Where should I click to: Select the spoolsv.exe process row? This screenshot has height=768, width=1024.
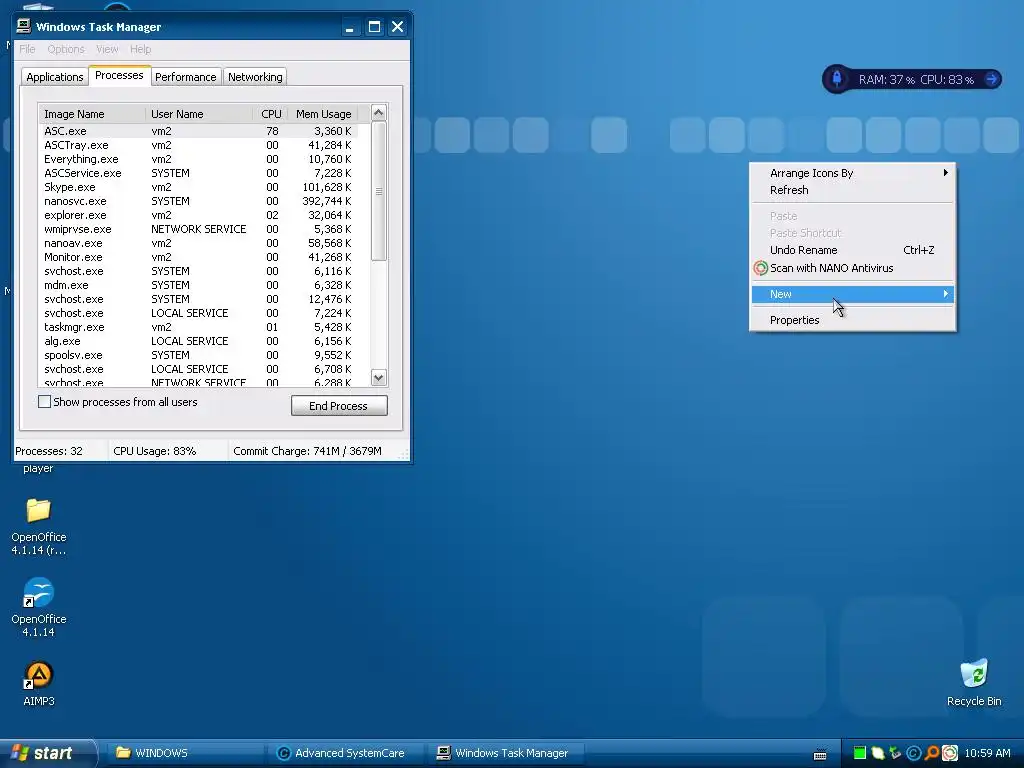click(199, 355)
